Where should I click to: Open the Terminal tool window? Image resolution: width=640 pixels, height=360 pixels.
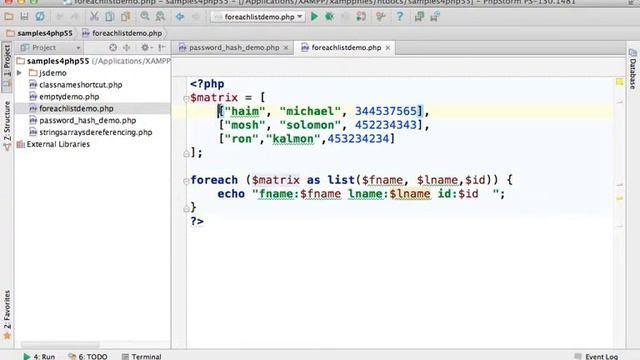[142, 356]
